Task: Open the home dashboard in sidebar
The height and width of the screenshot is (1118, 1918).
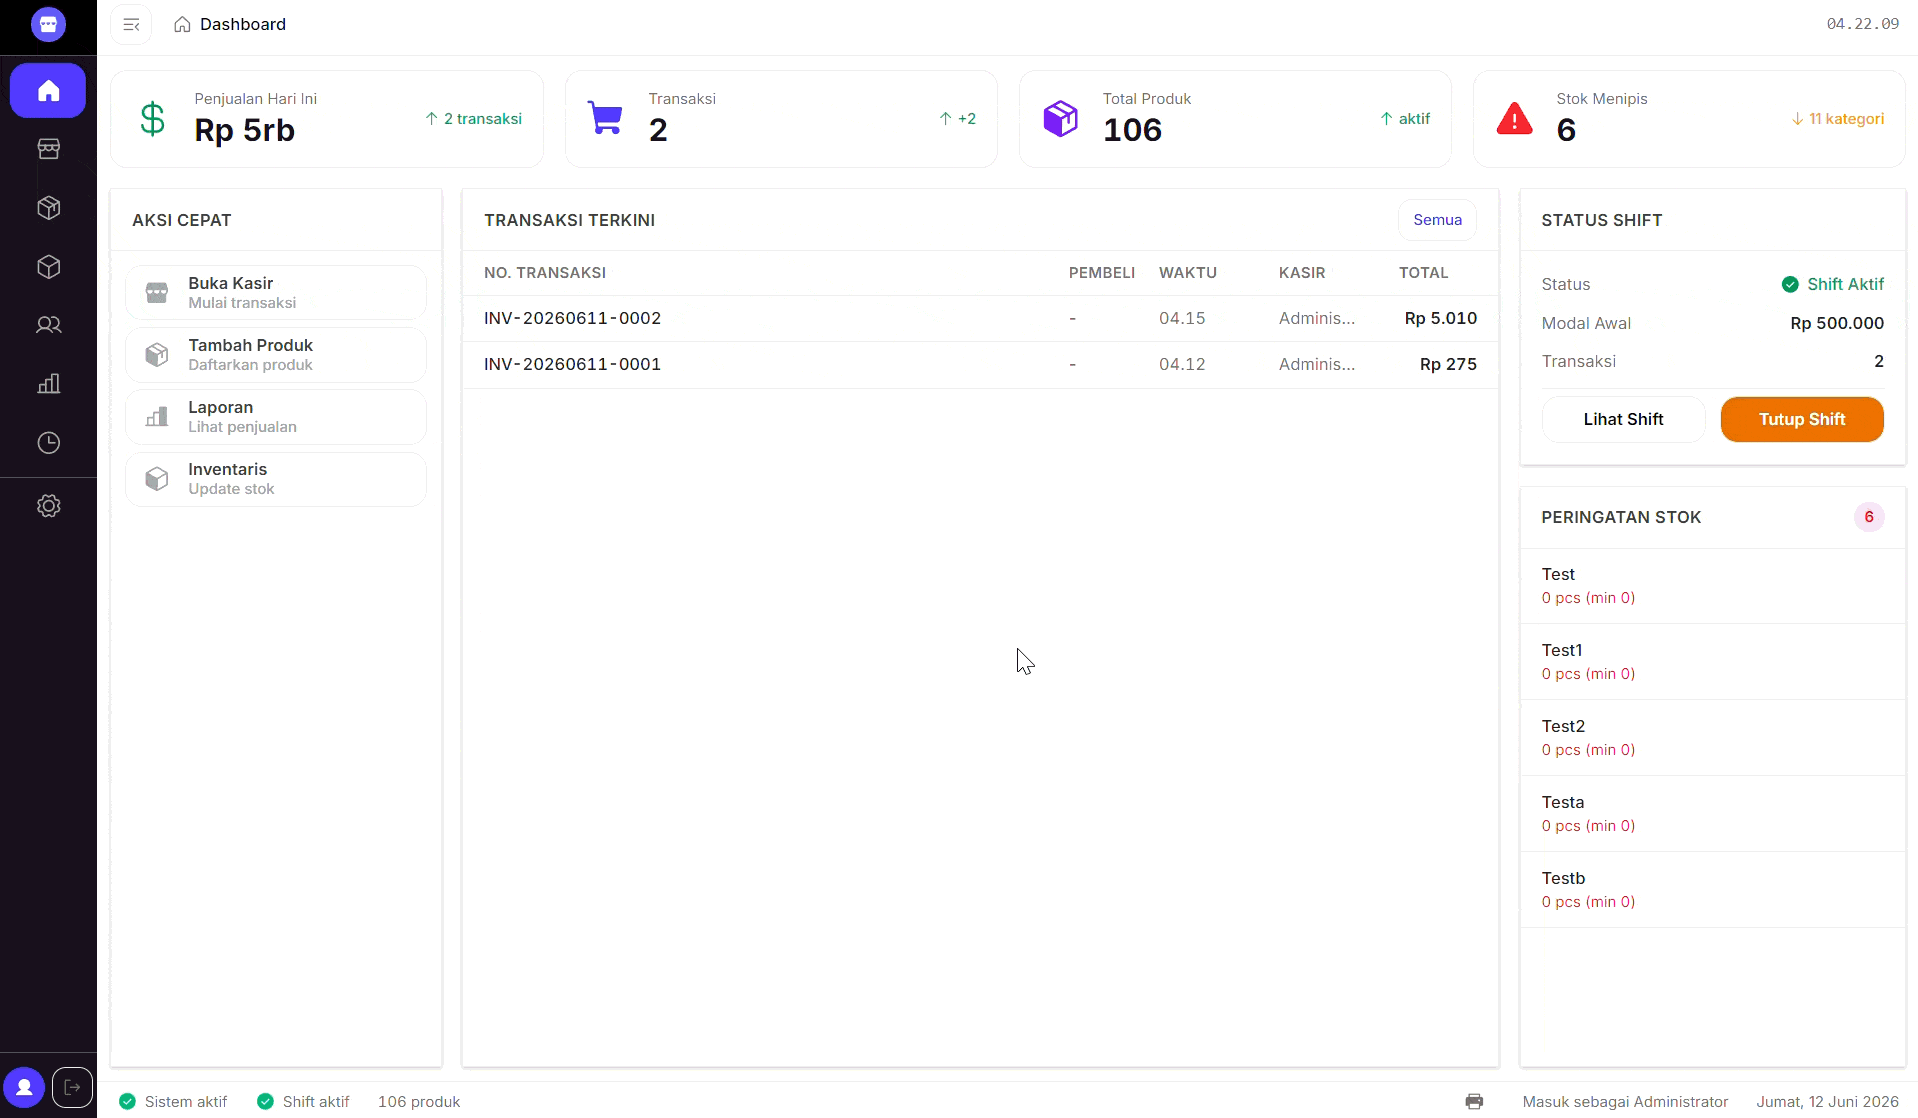Action: (x=48, y=91)
